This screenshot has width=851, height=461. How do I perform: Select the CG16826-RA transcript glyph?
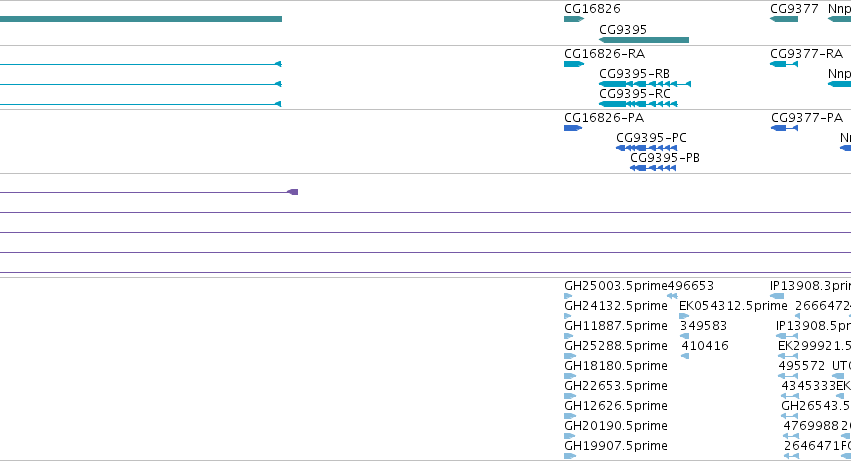(574, 64)
